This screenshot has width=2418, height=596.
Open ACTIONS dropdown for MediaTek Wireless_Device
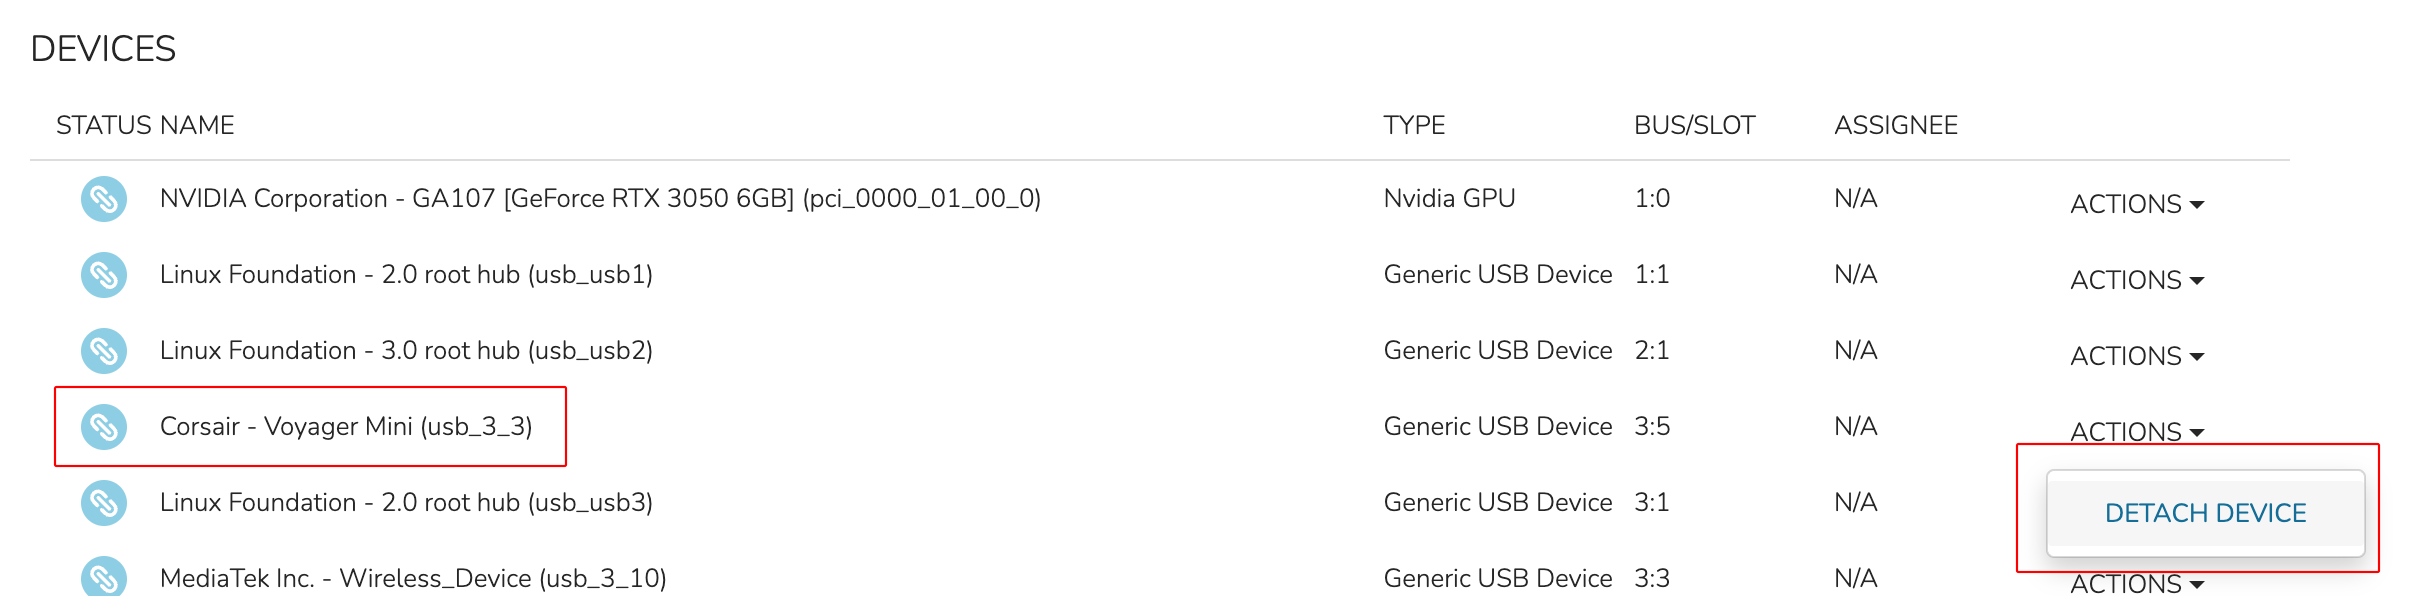coord(2137,583)
